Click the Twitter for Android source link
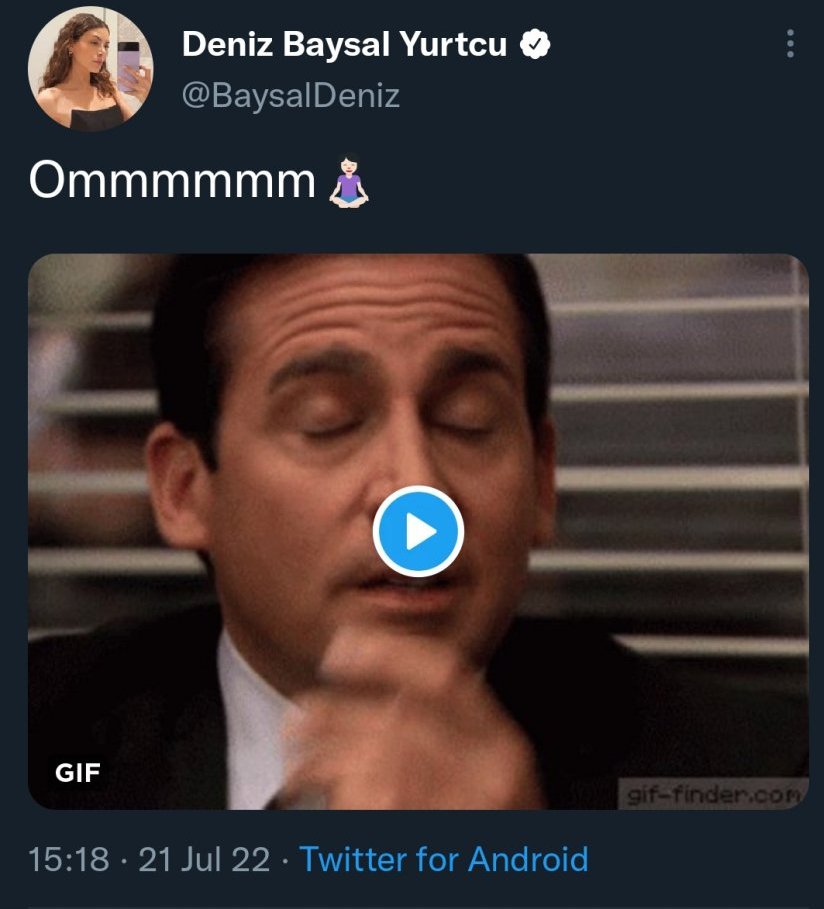 [444, 859]
